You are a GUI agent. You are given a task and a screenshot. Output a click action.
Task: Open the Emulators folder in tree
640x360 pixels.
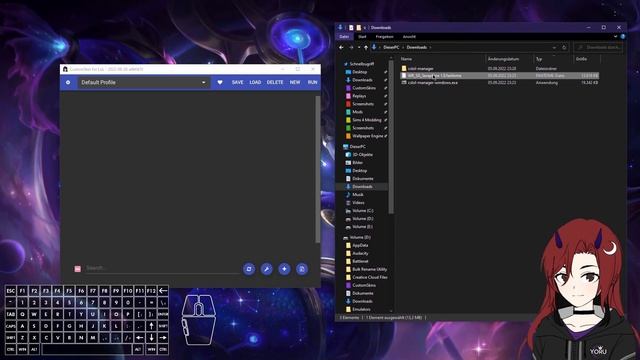tap(361, 309)
